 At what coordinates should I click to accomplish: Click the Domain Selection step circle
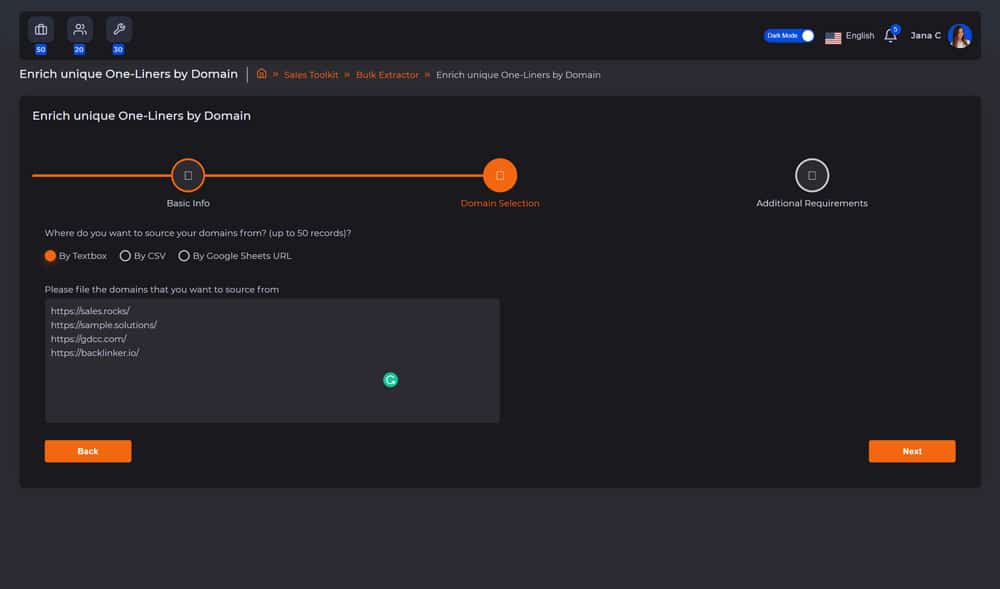(x=500, y=176)
